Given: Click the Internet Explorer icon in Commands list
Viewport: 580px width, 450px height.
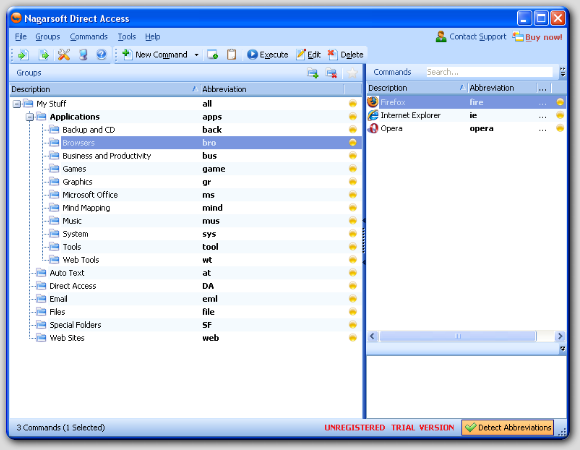Looking at the screenshot, I should point(373,115).
